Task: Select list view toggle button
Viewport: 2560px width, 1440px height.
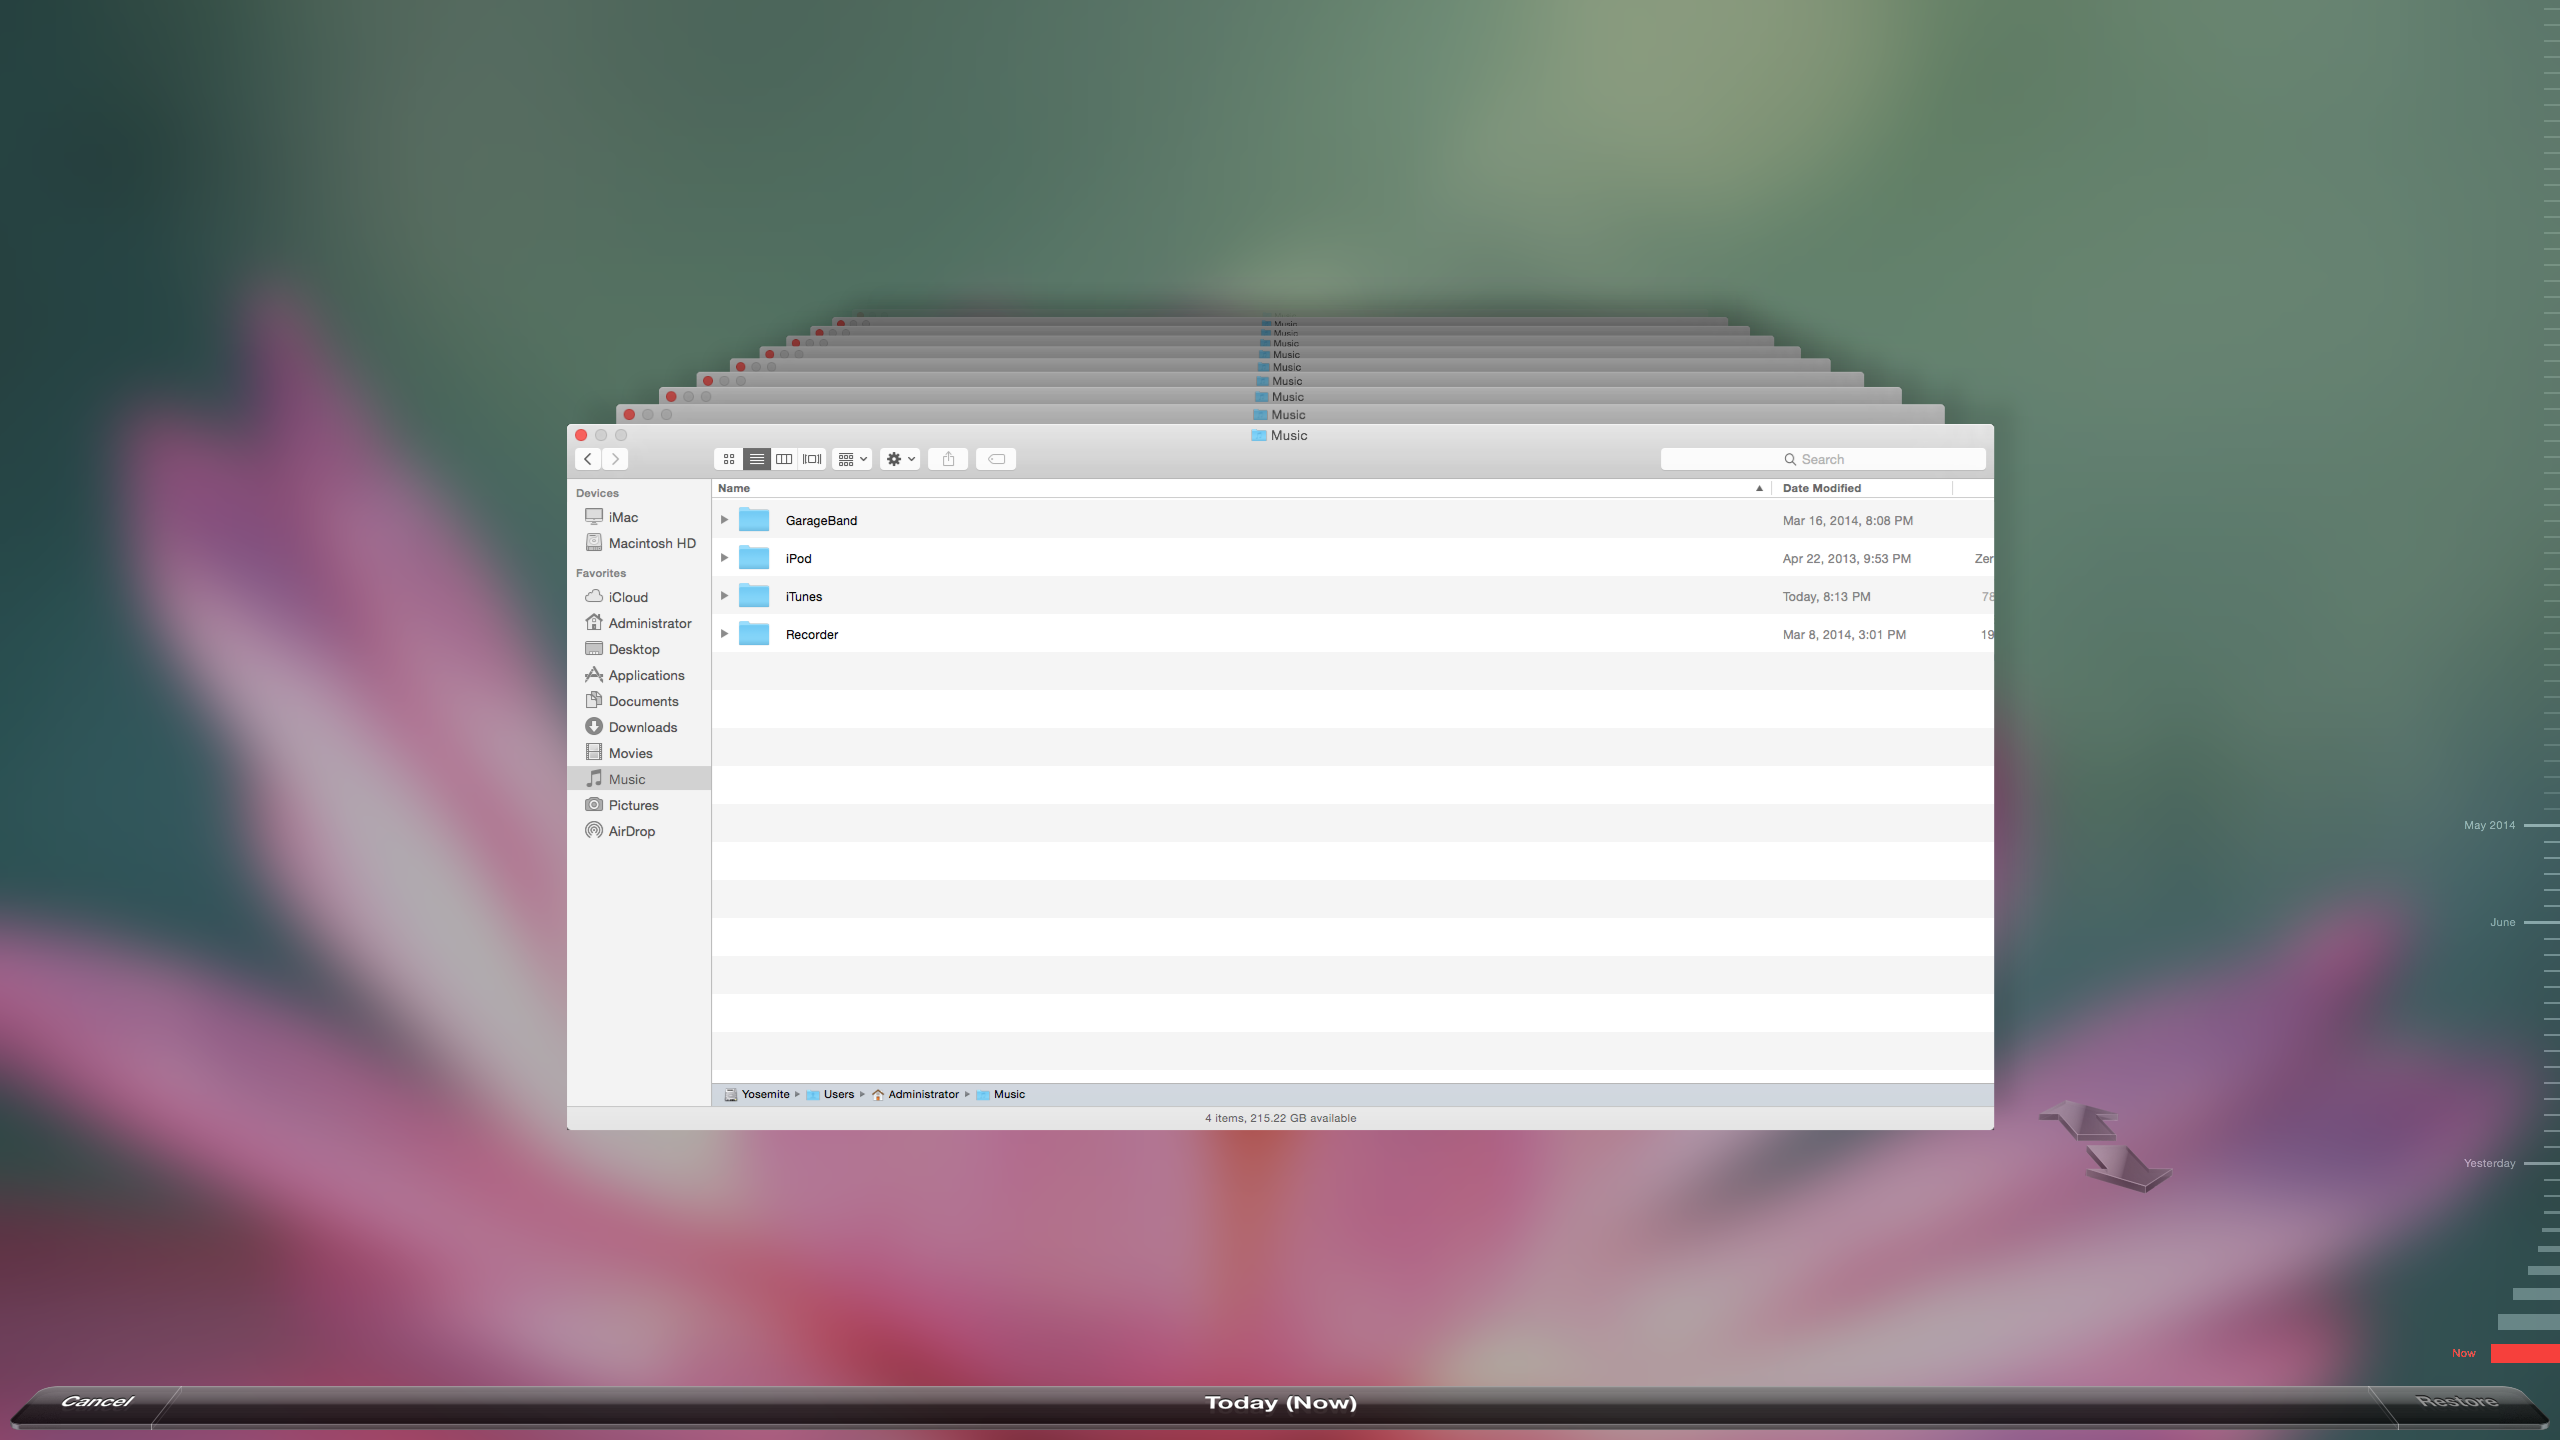Action: pos(757,459)
